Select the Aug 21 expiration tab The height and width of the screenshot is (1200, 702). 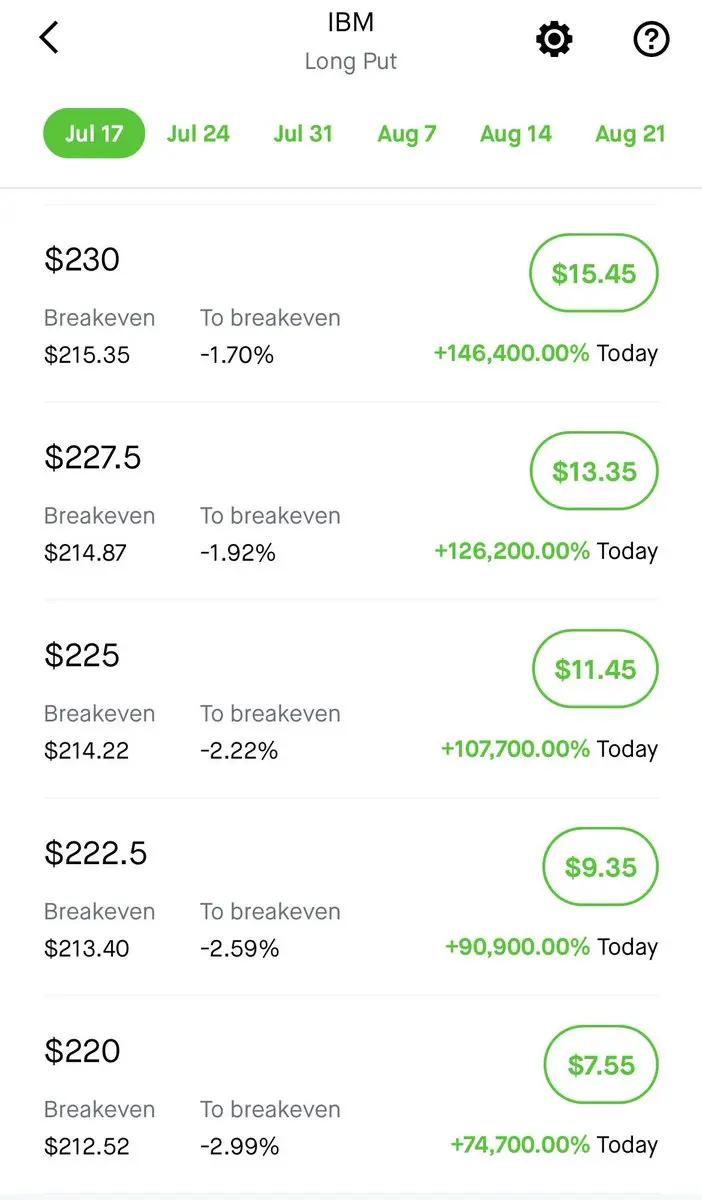630,134
